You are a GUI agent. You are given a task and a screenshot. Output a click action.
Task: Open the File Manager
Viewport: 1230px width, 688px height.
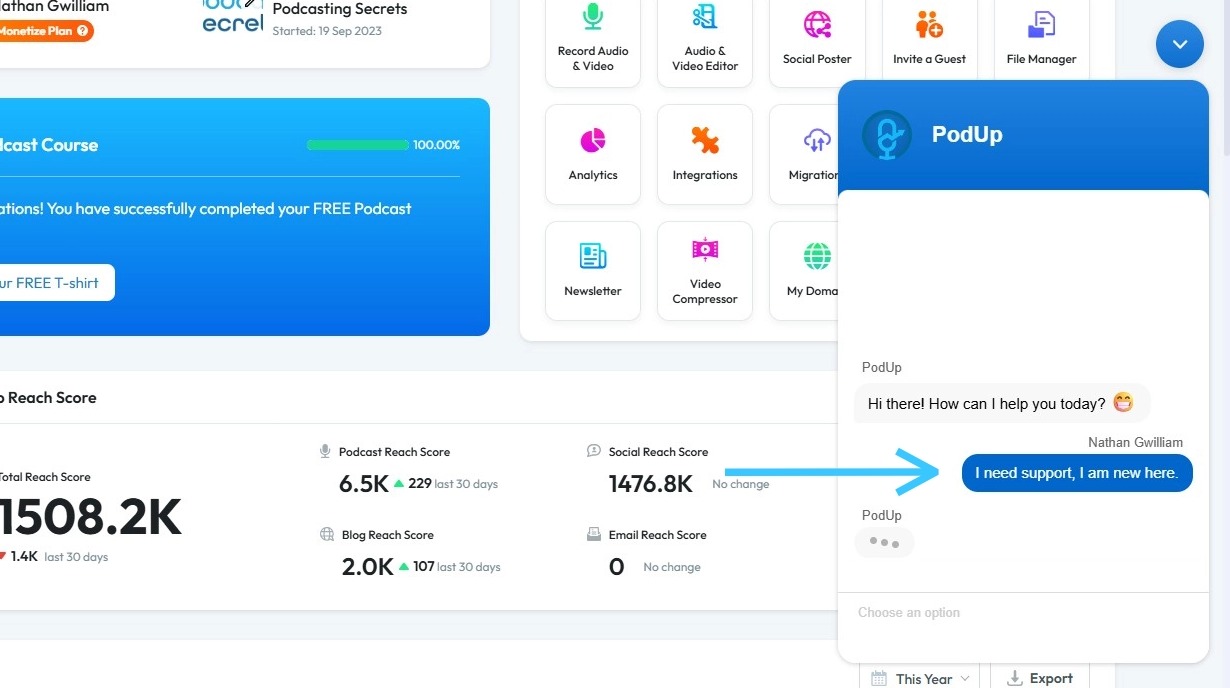(x=1041, y=40)
